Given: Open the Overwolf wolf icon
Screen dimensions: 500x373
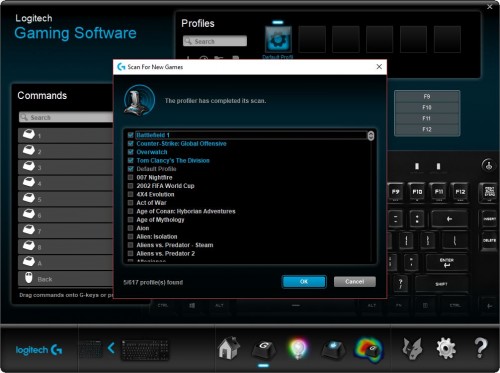Looking at the screenshot, I should [412, 349].
